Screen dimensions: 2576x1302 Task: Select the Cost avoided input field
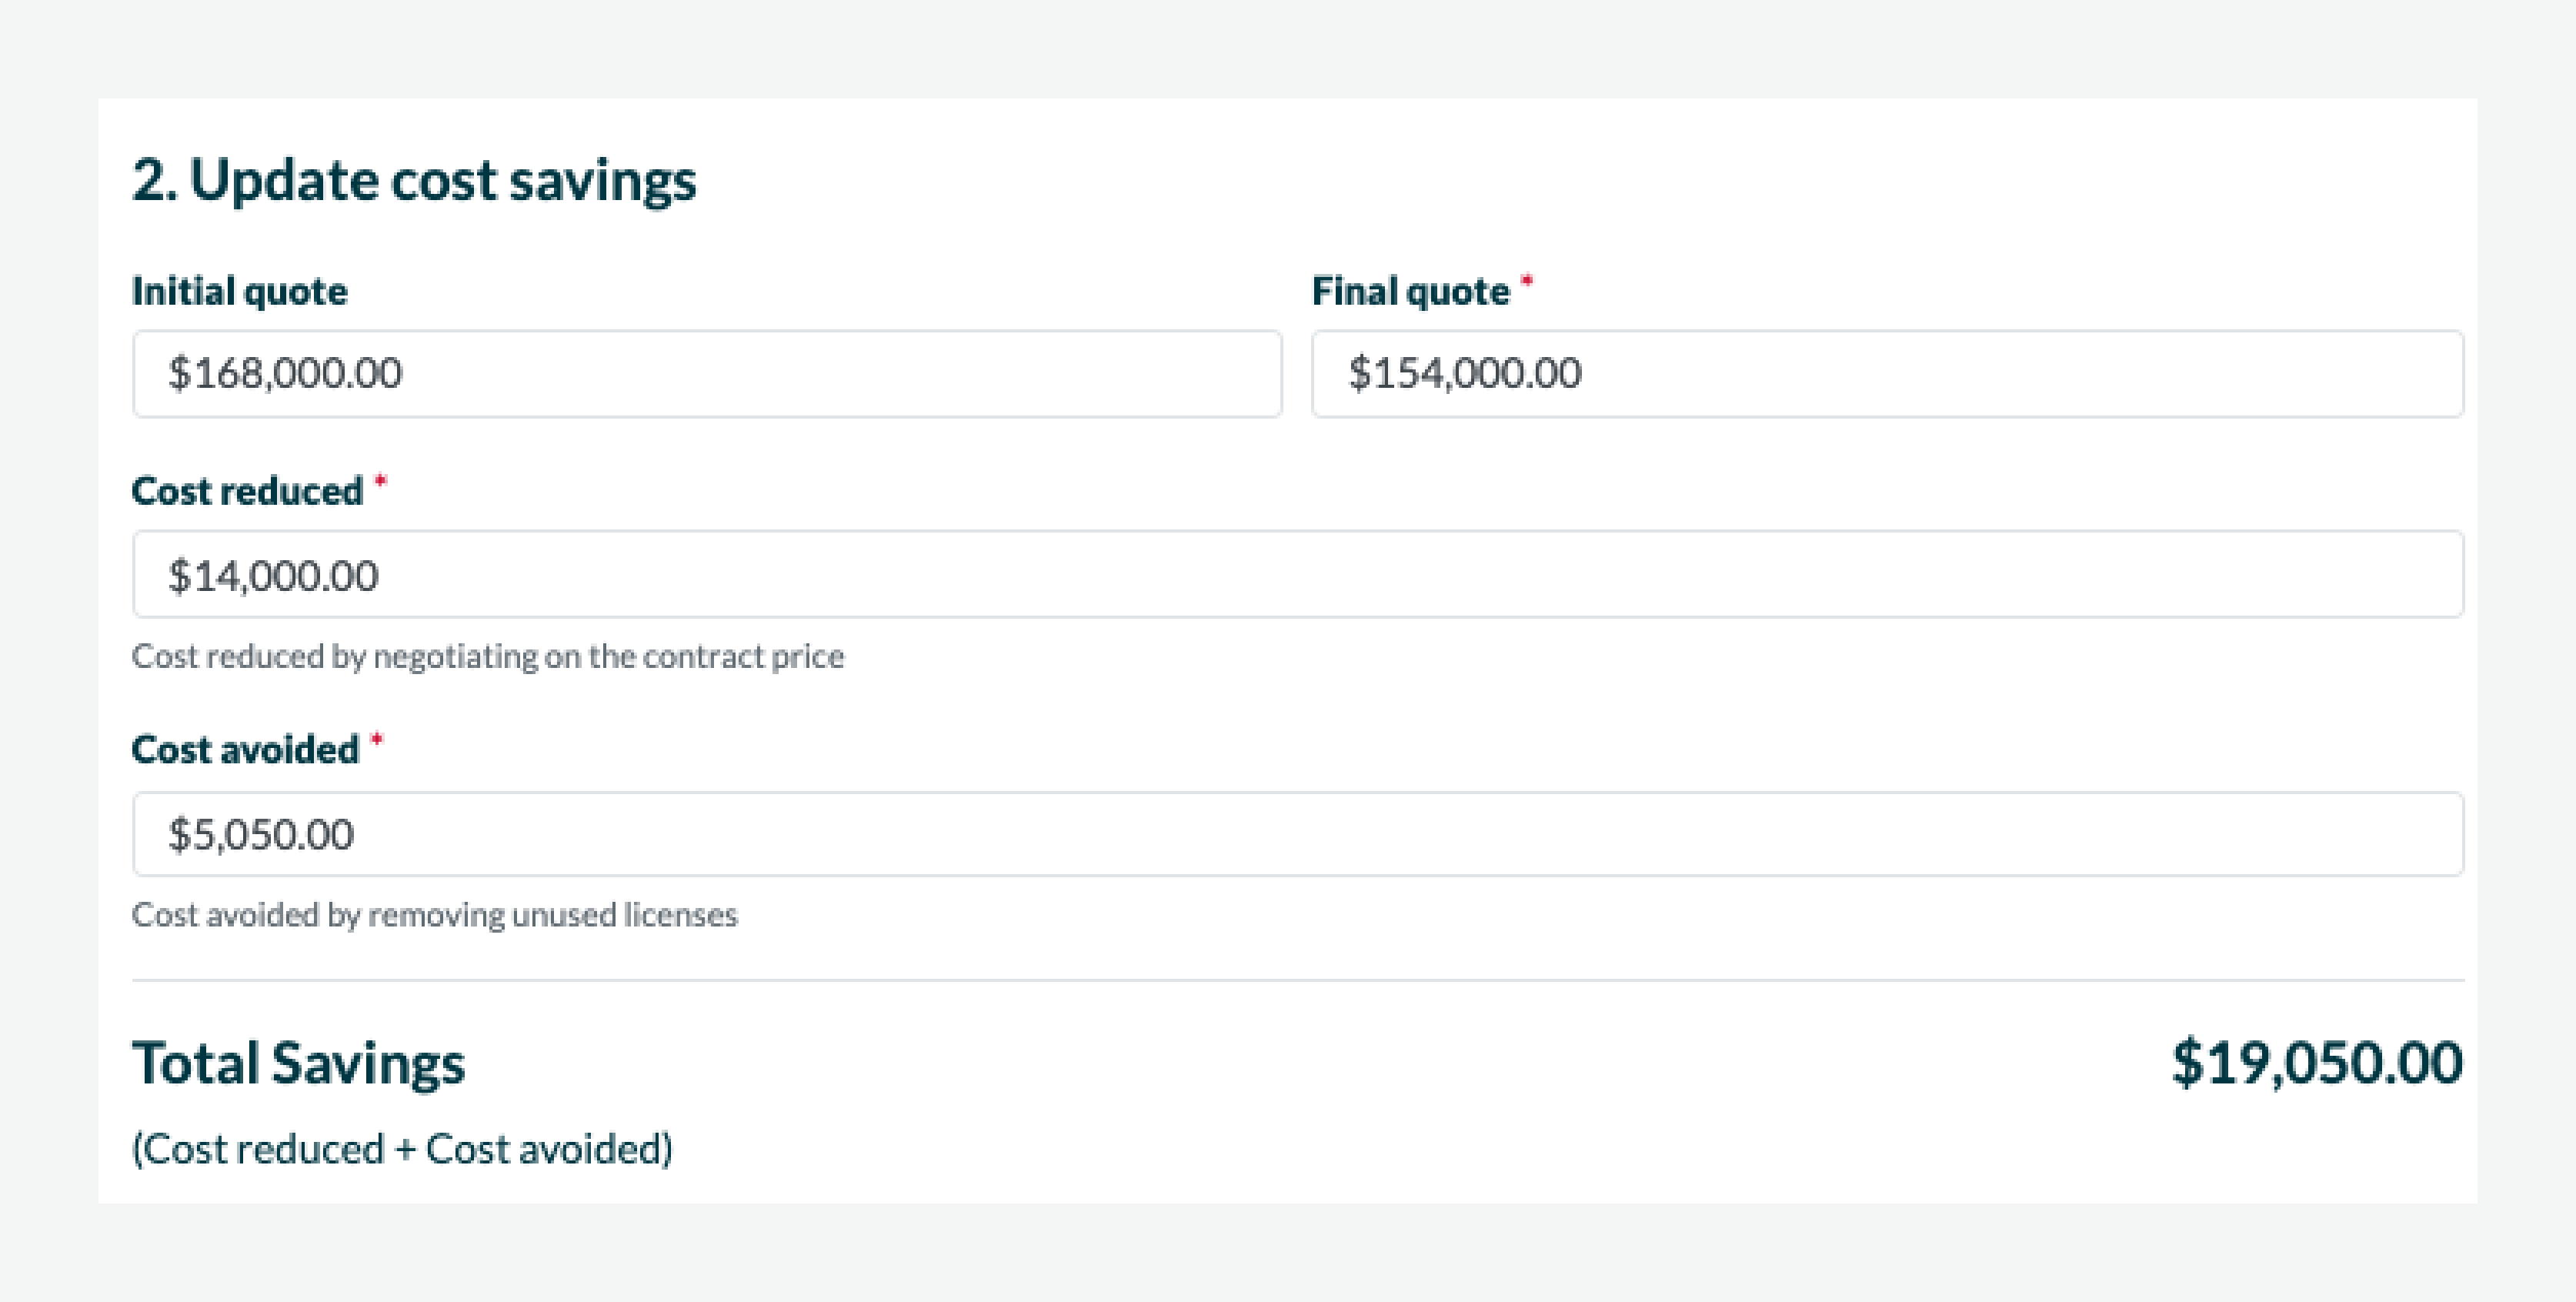(1297, 834)
